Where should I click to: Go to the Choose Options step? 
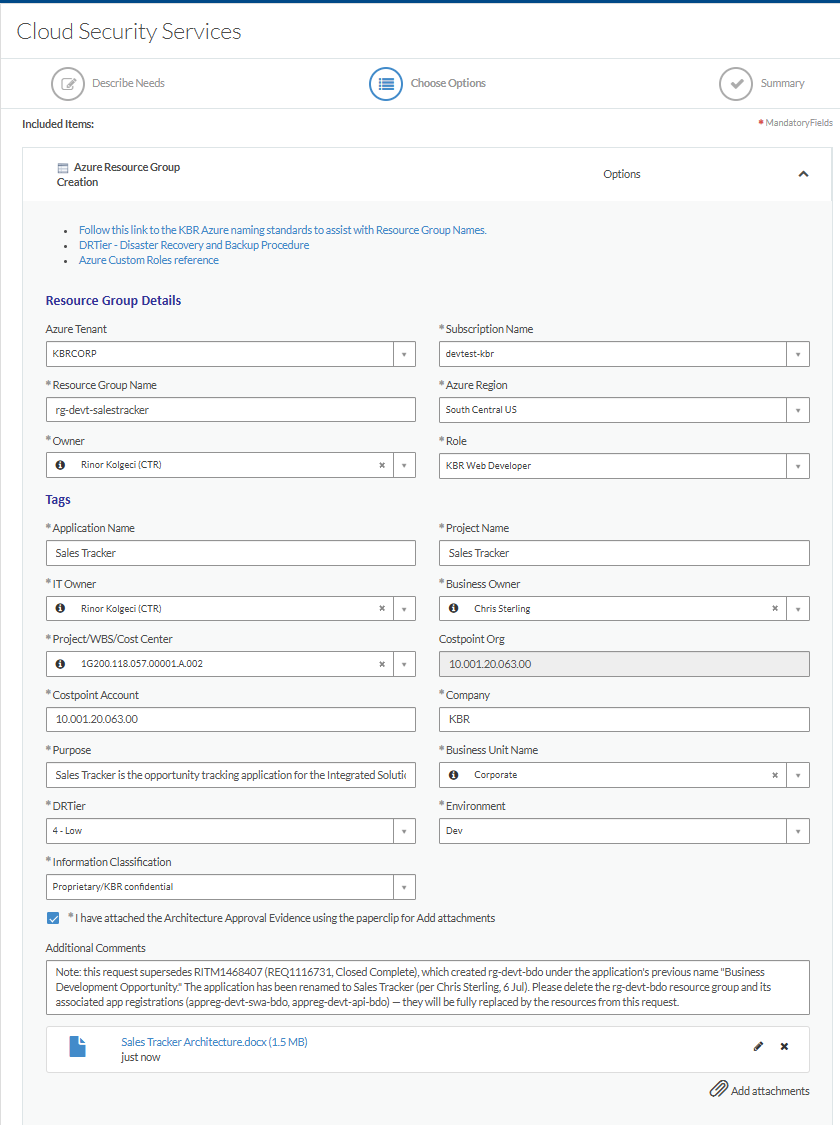(x=448, y=83)
